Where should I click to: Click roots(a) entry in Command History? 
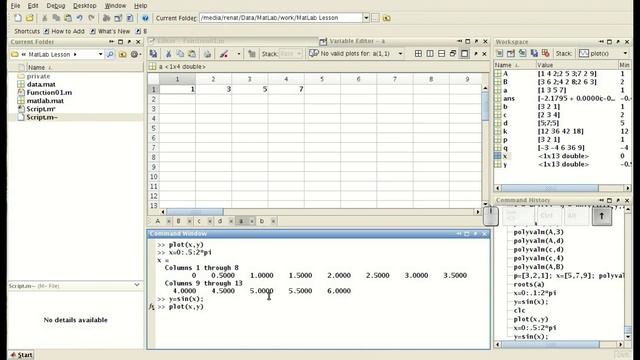[529, 284]
